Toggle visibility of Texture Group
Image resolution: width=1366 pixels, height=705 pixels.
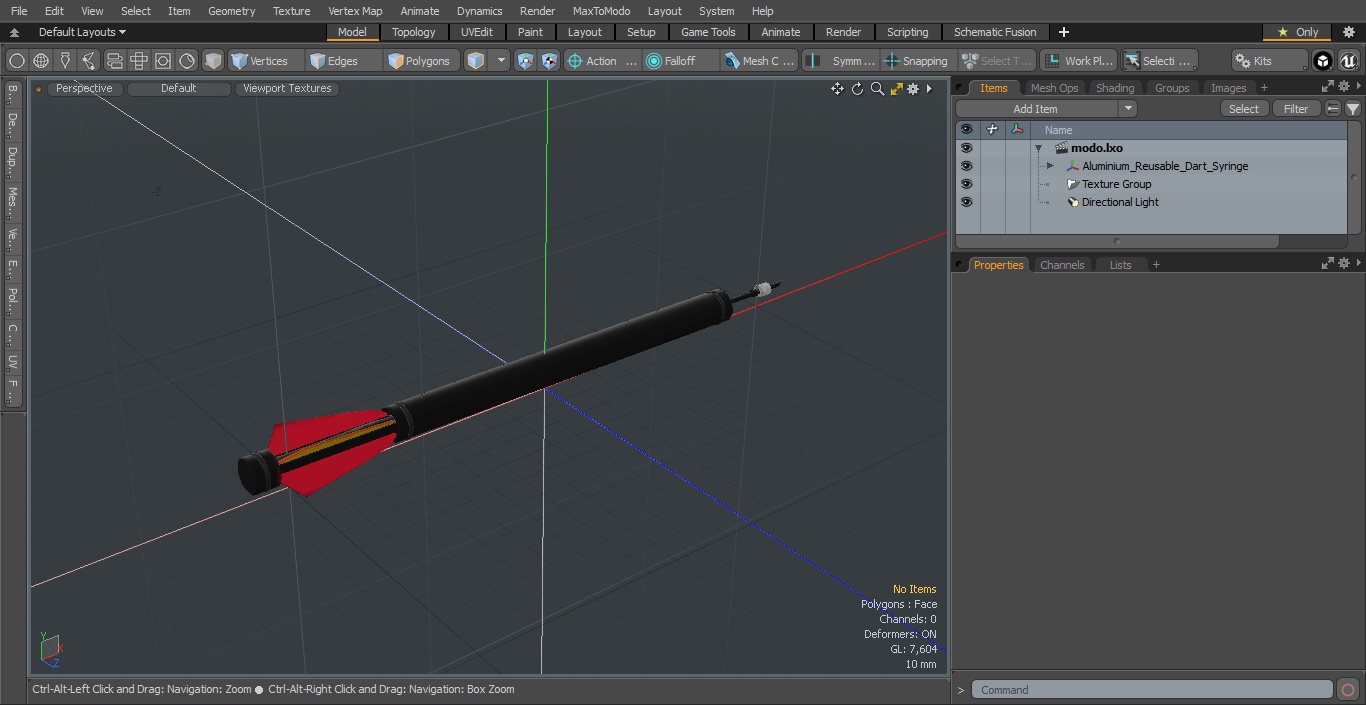click(966, 184)
